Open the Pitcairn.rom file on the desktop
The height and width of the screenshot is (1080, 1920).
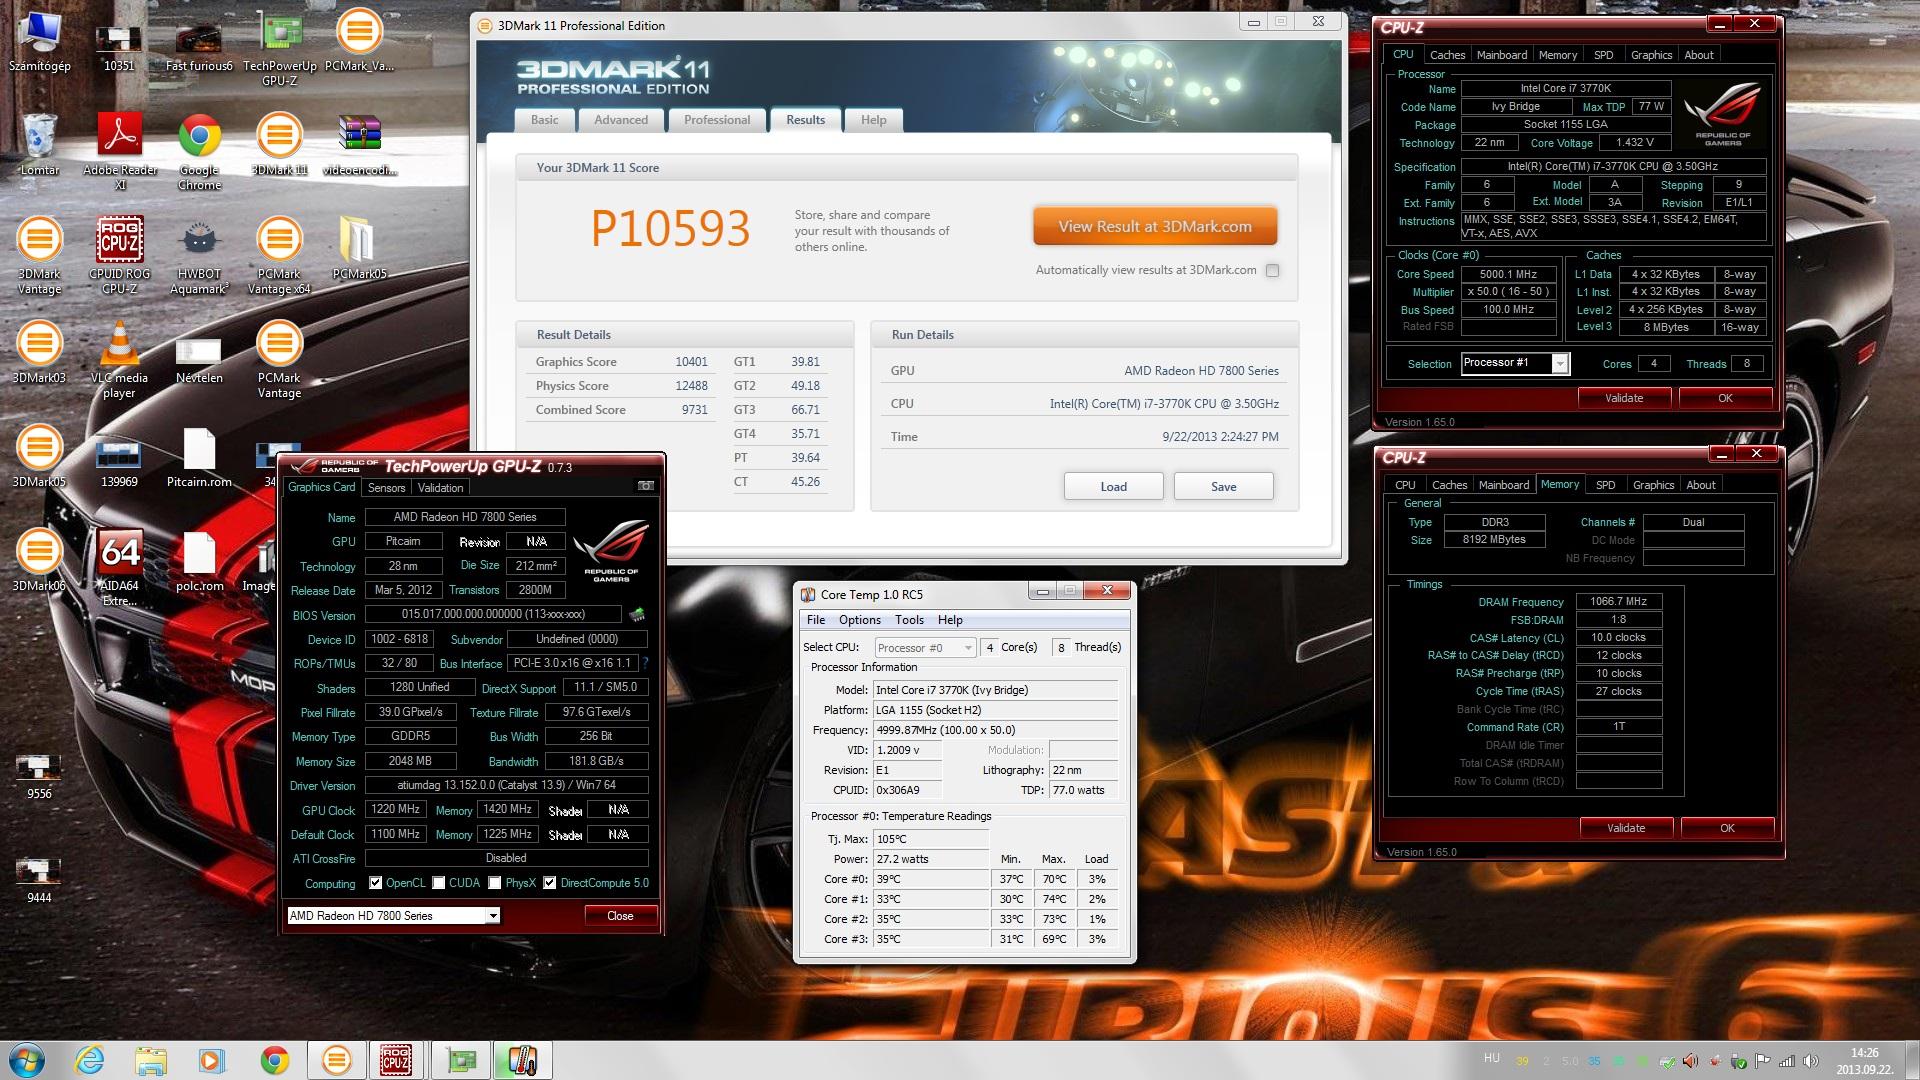click(x=199, y=456)
